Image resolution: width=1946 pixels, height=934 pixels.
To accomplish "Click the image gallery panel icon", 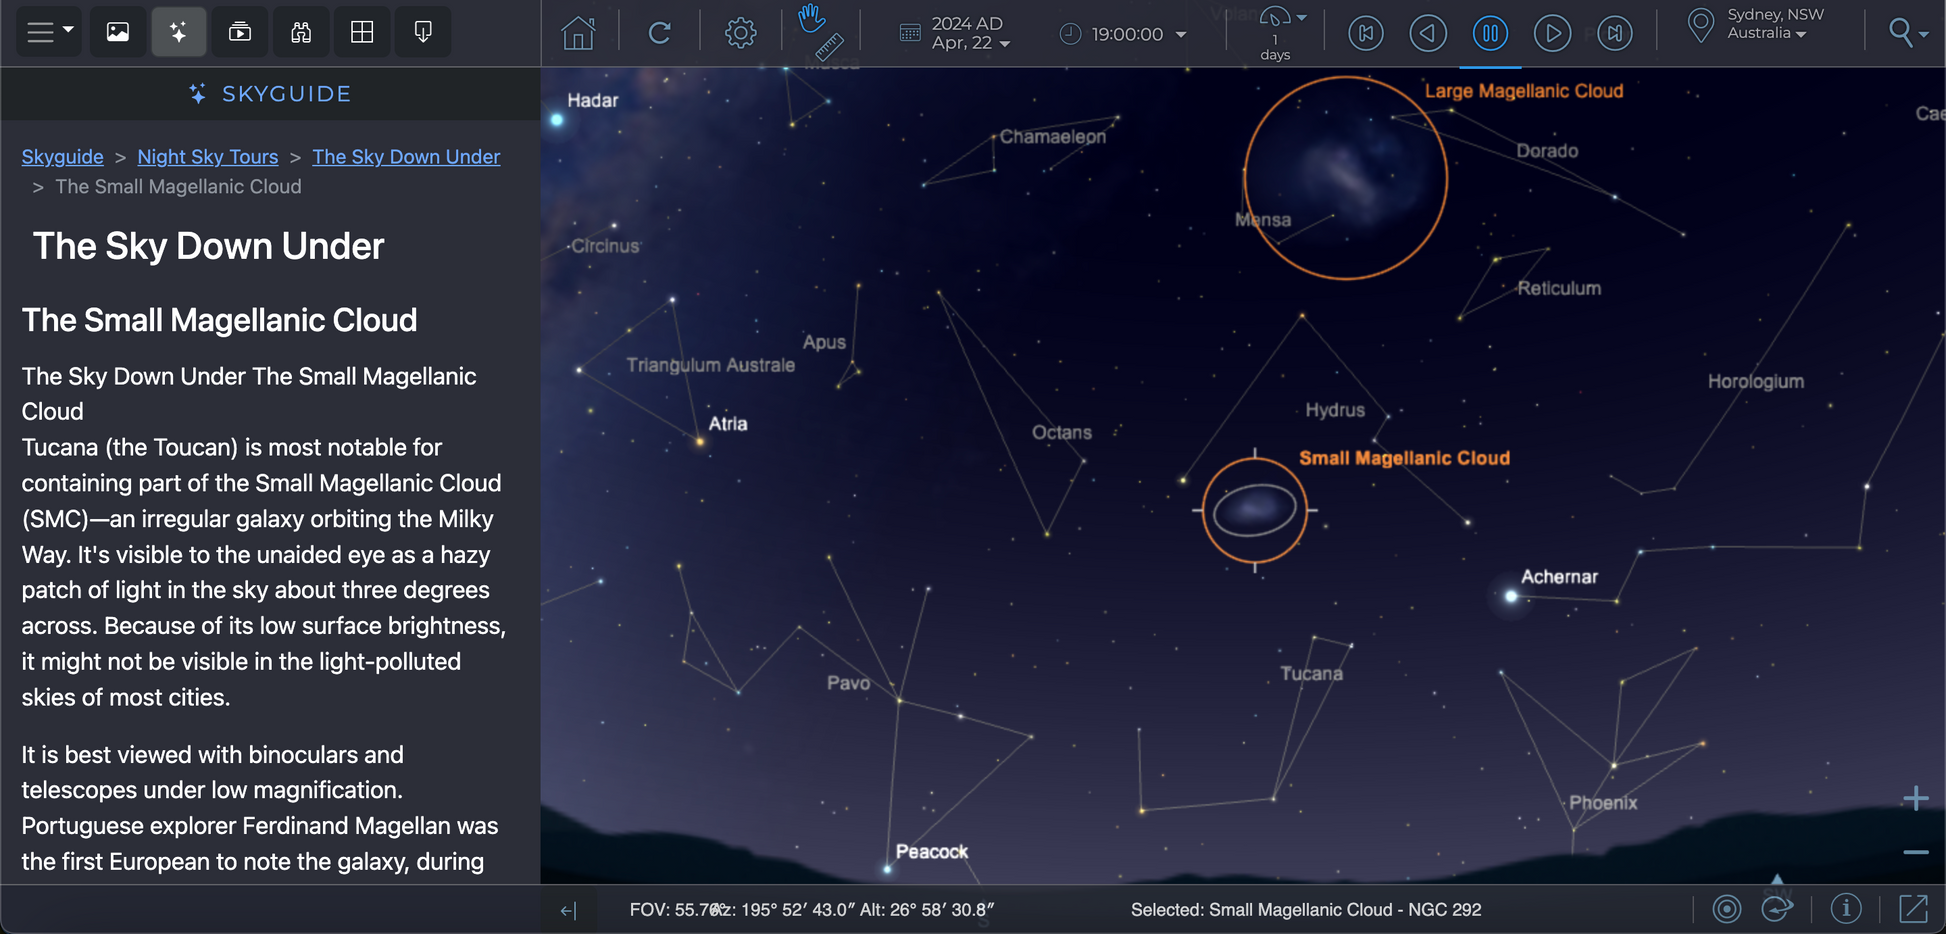I will click(x=118, y=32).
